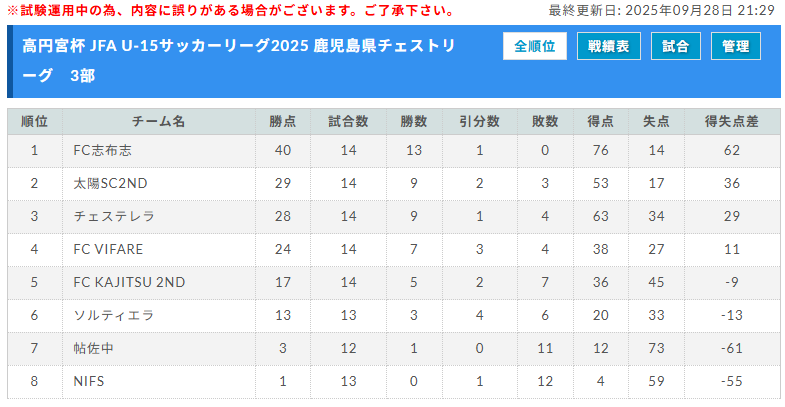The width and height of the screenshot is (785, 407).
Task: Open the 帖佐中 team link
Action: click(95, 348)
